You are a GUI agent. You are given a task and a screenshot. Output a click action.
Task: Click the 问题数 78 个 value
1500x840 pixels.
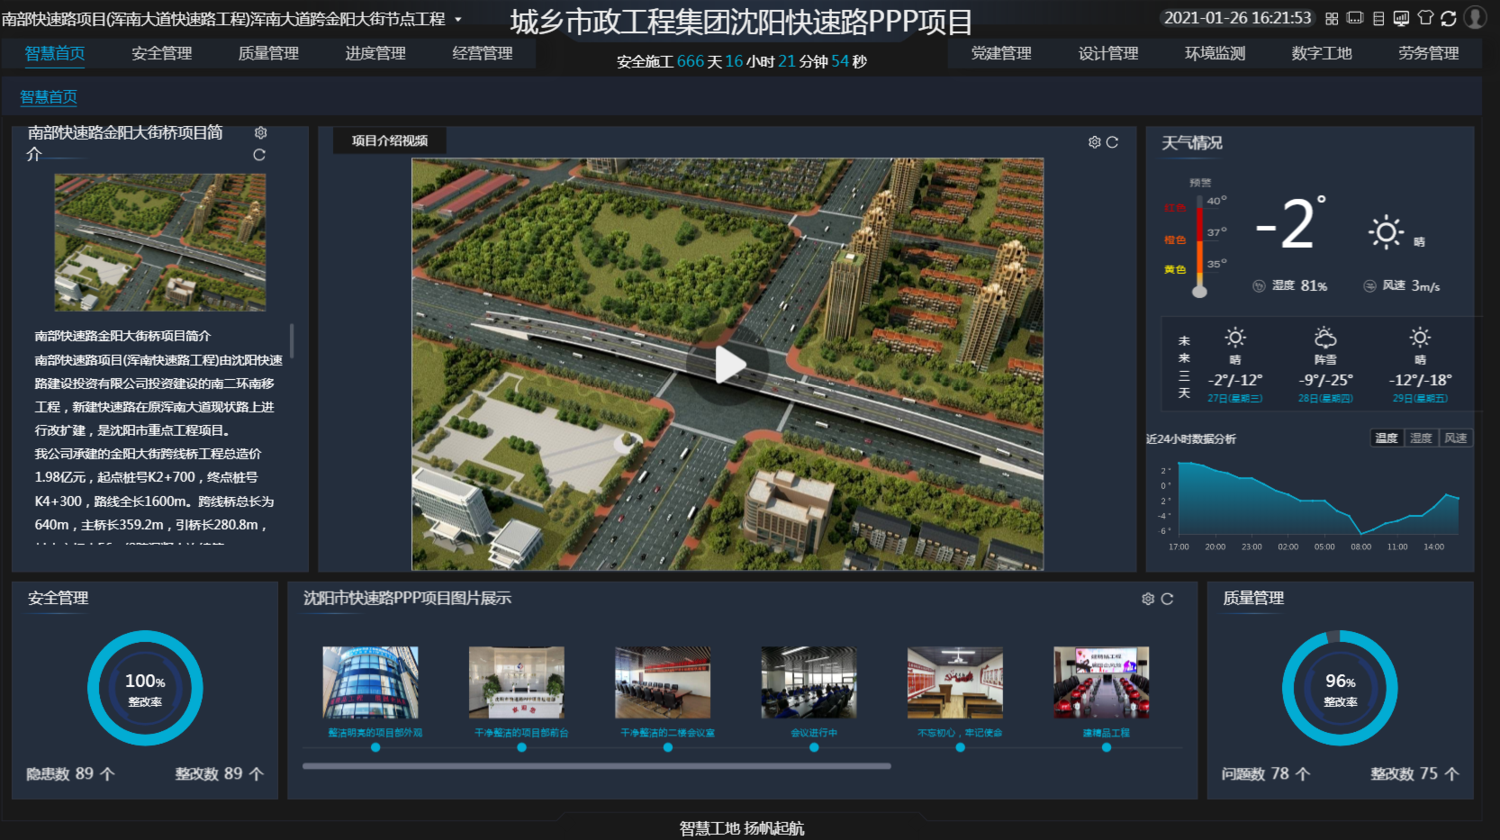tap(1265, 774)
